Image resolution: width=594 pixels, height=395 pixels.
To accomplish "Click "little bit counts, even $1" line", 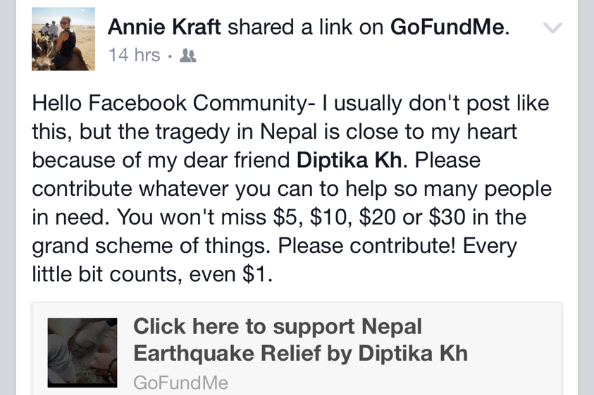I will click(x=152, y=274).
